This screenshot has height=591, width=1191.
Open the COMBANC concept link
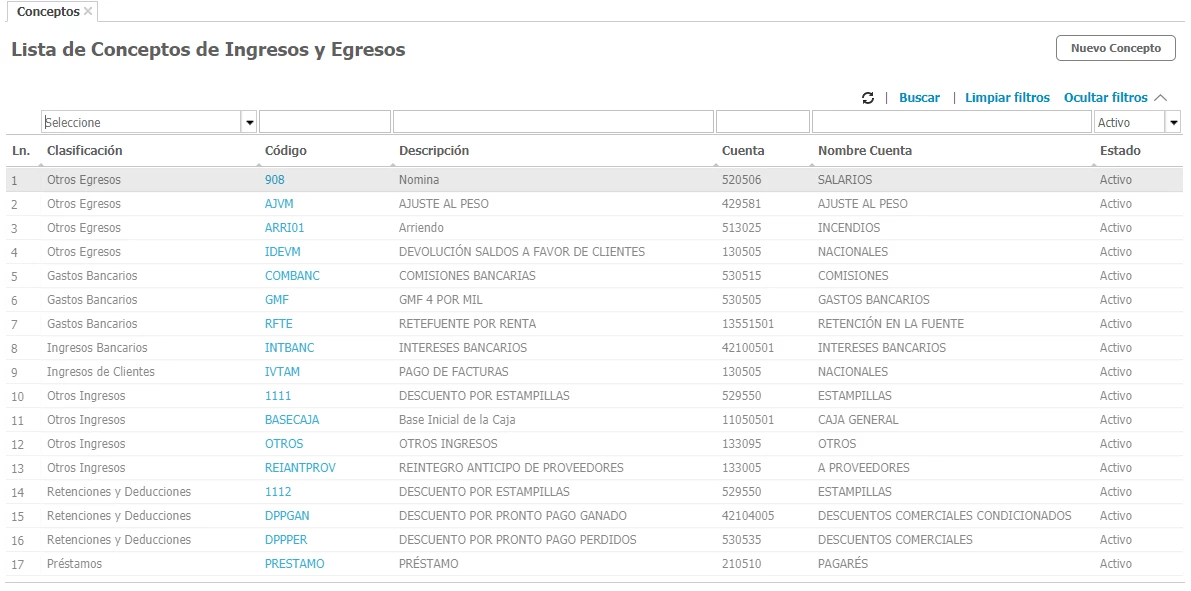coord(292,276)
